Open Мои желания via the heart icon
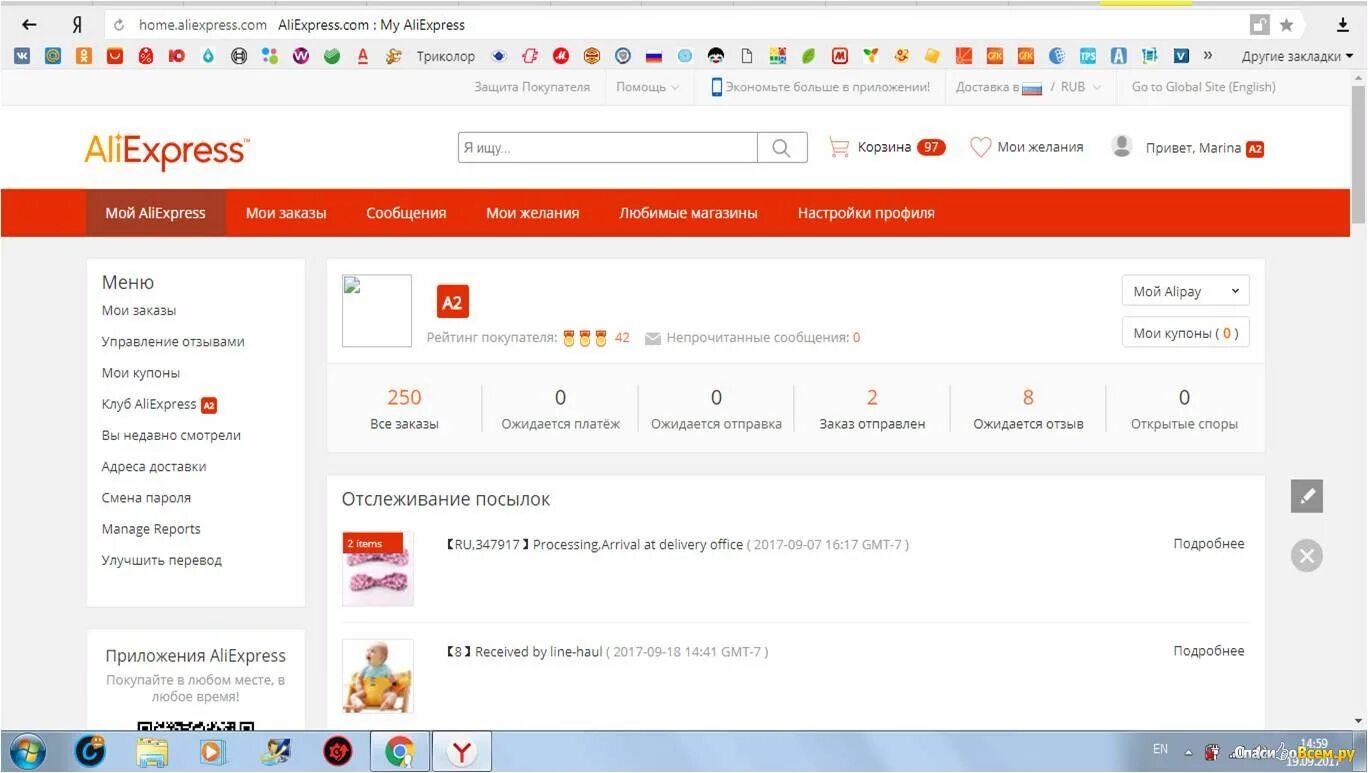Viewport: 1368px width, 773px height. pos(981,147)
